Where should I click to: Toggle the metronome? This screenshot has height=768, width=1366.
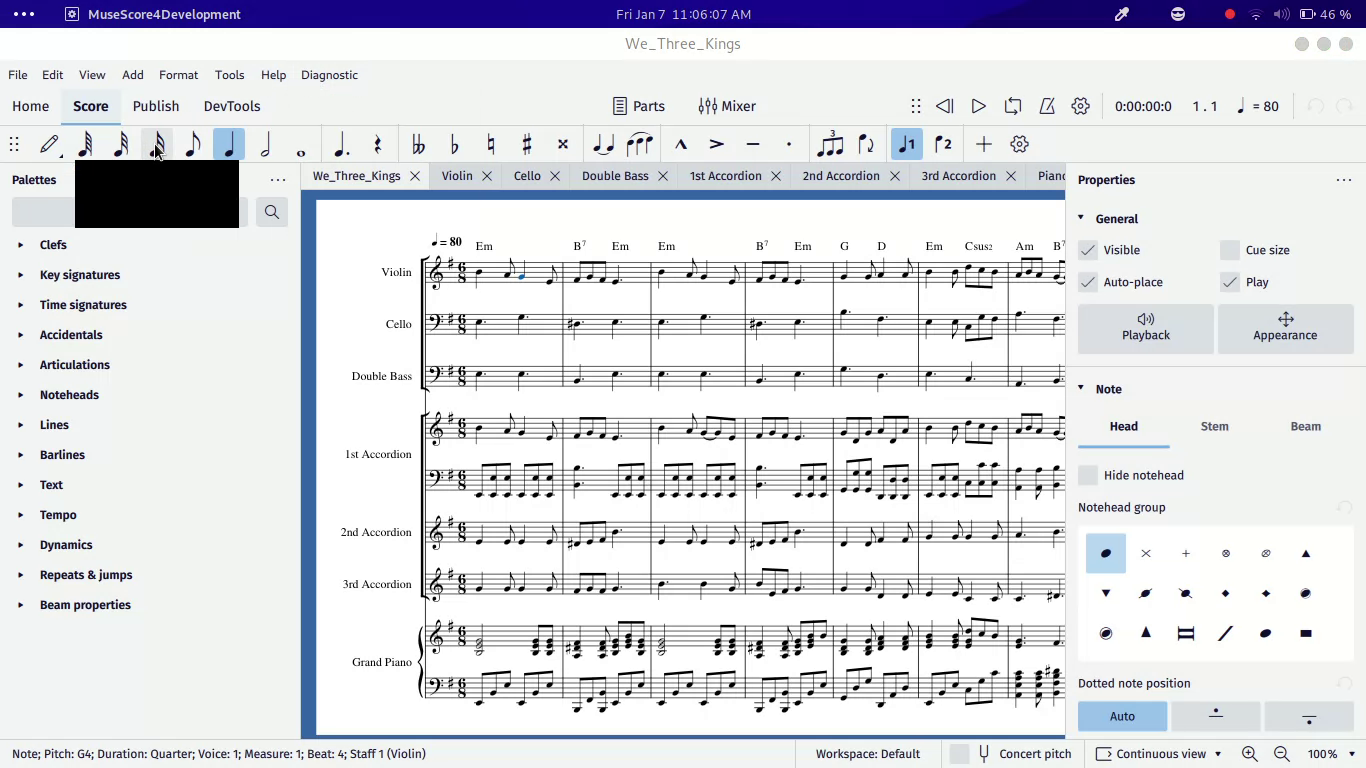(x=1047, y=106)
